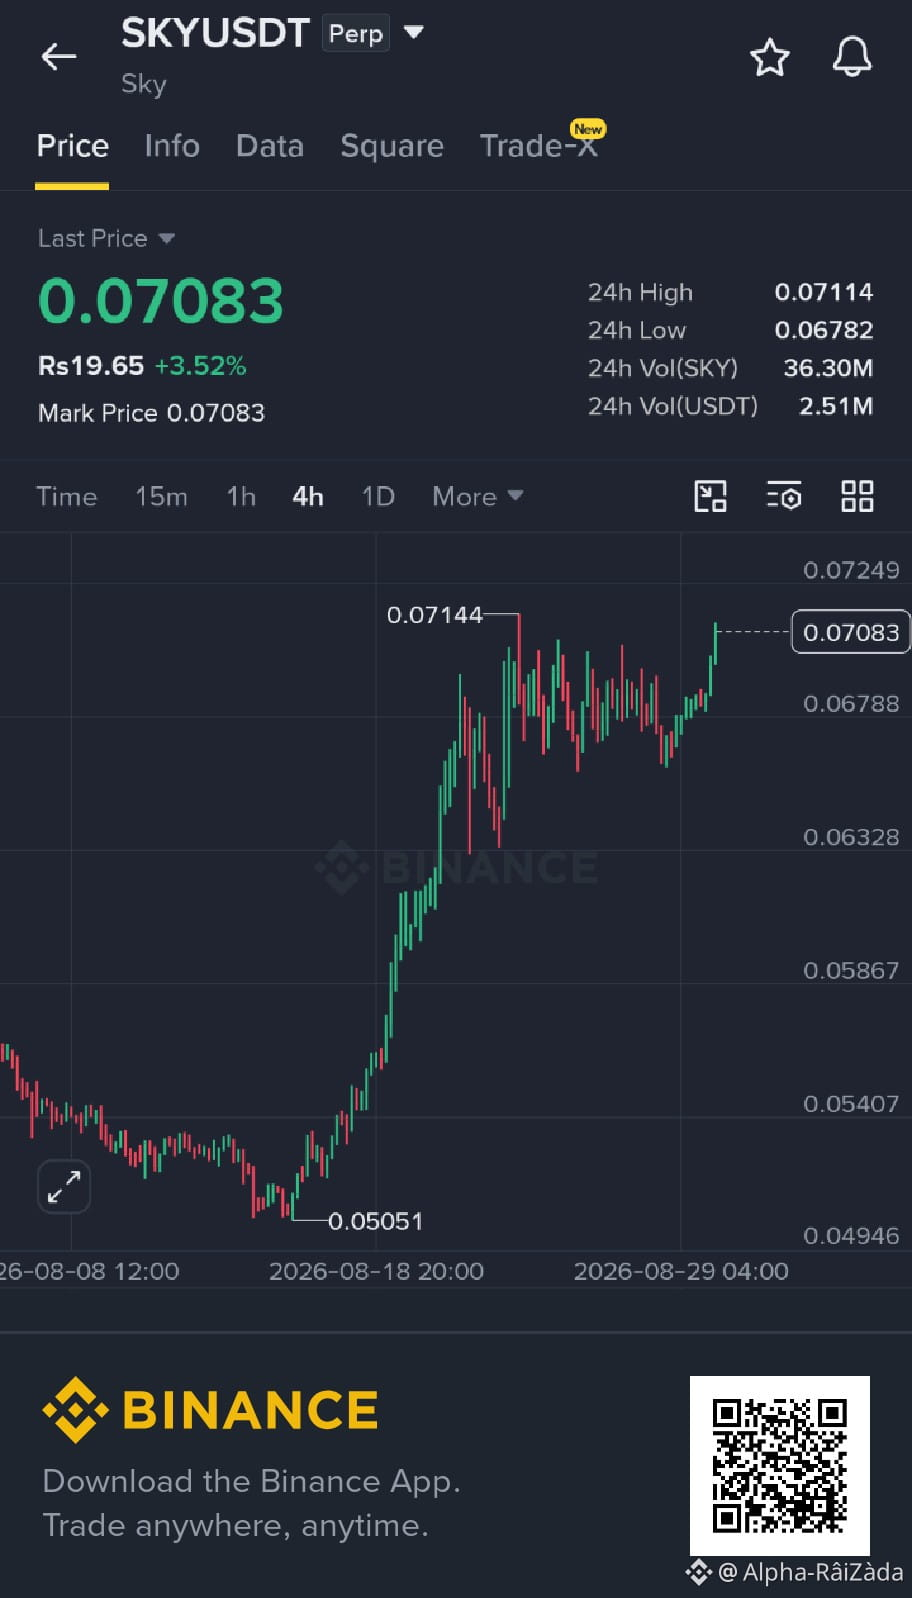This screenshot has height=1598, width=912.
Task: Add SKYUSDT to favorites star
Action: [x=770, y=57]
